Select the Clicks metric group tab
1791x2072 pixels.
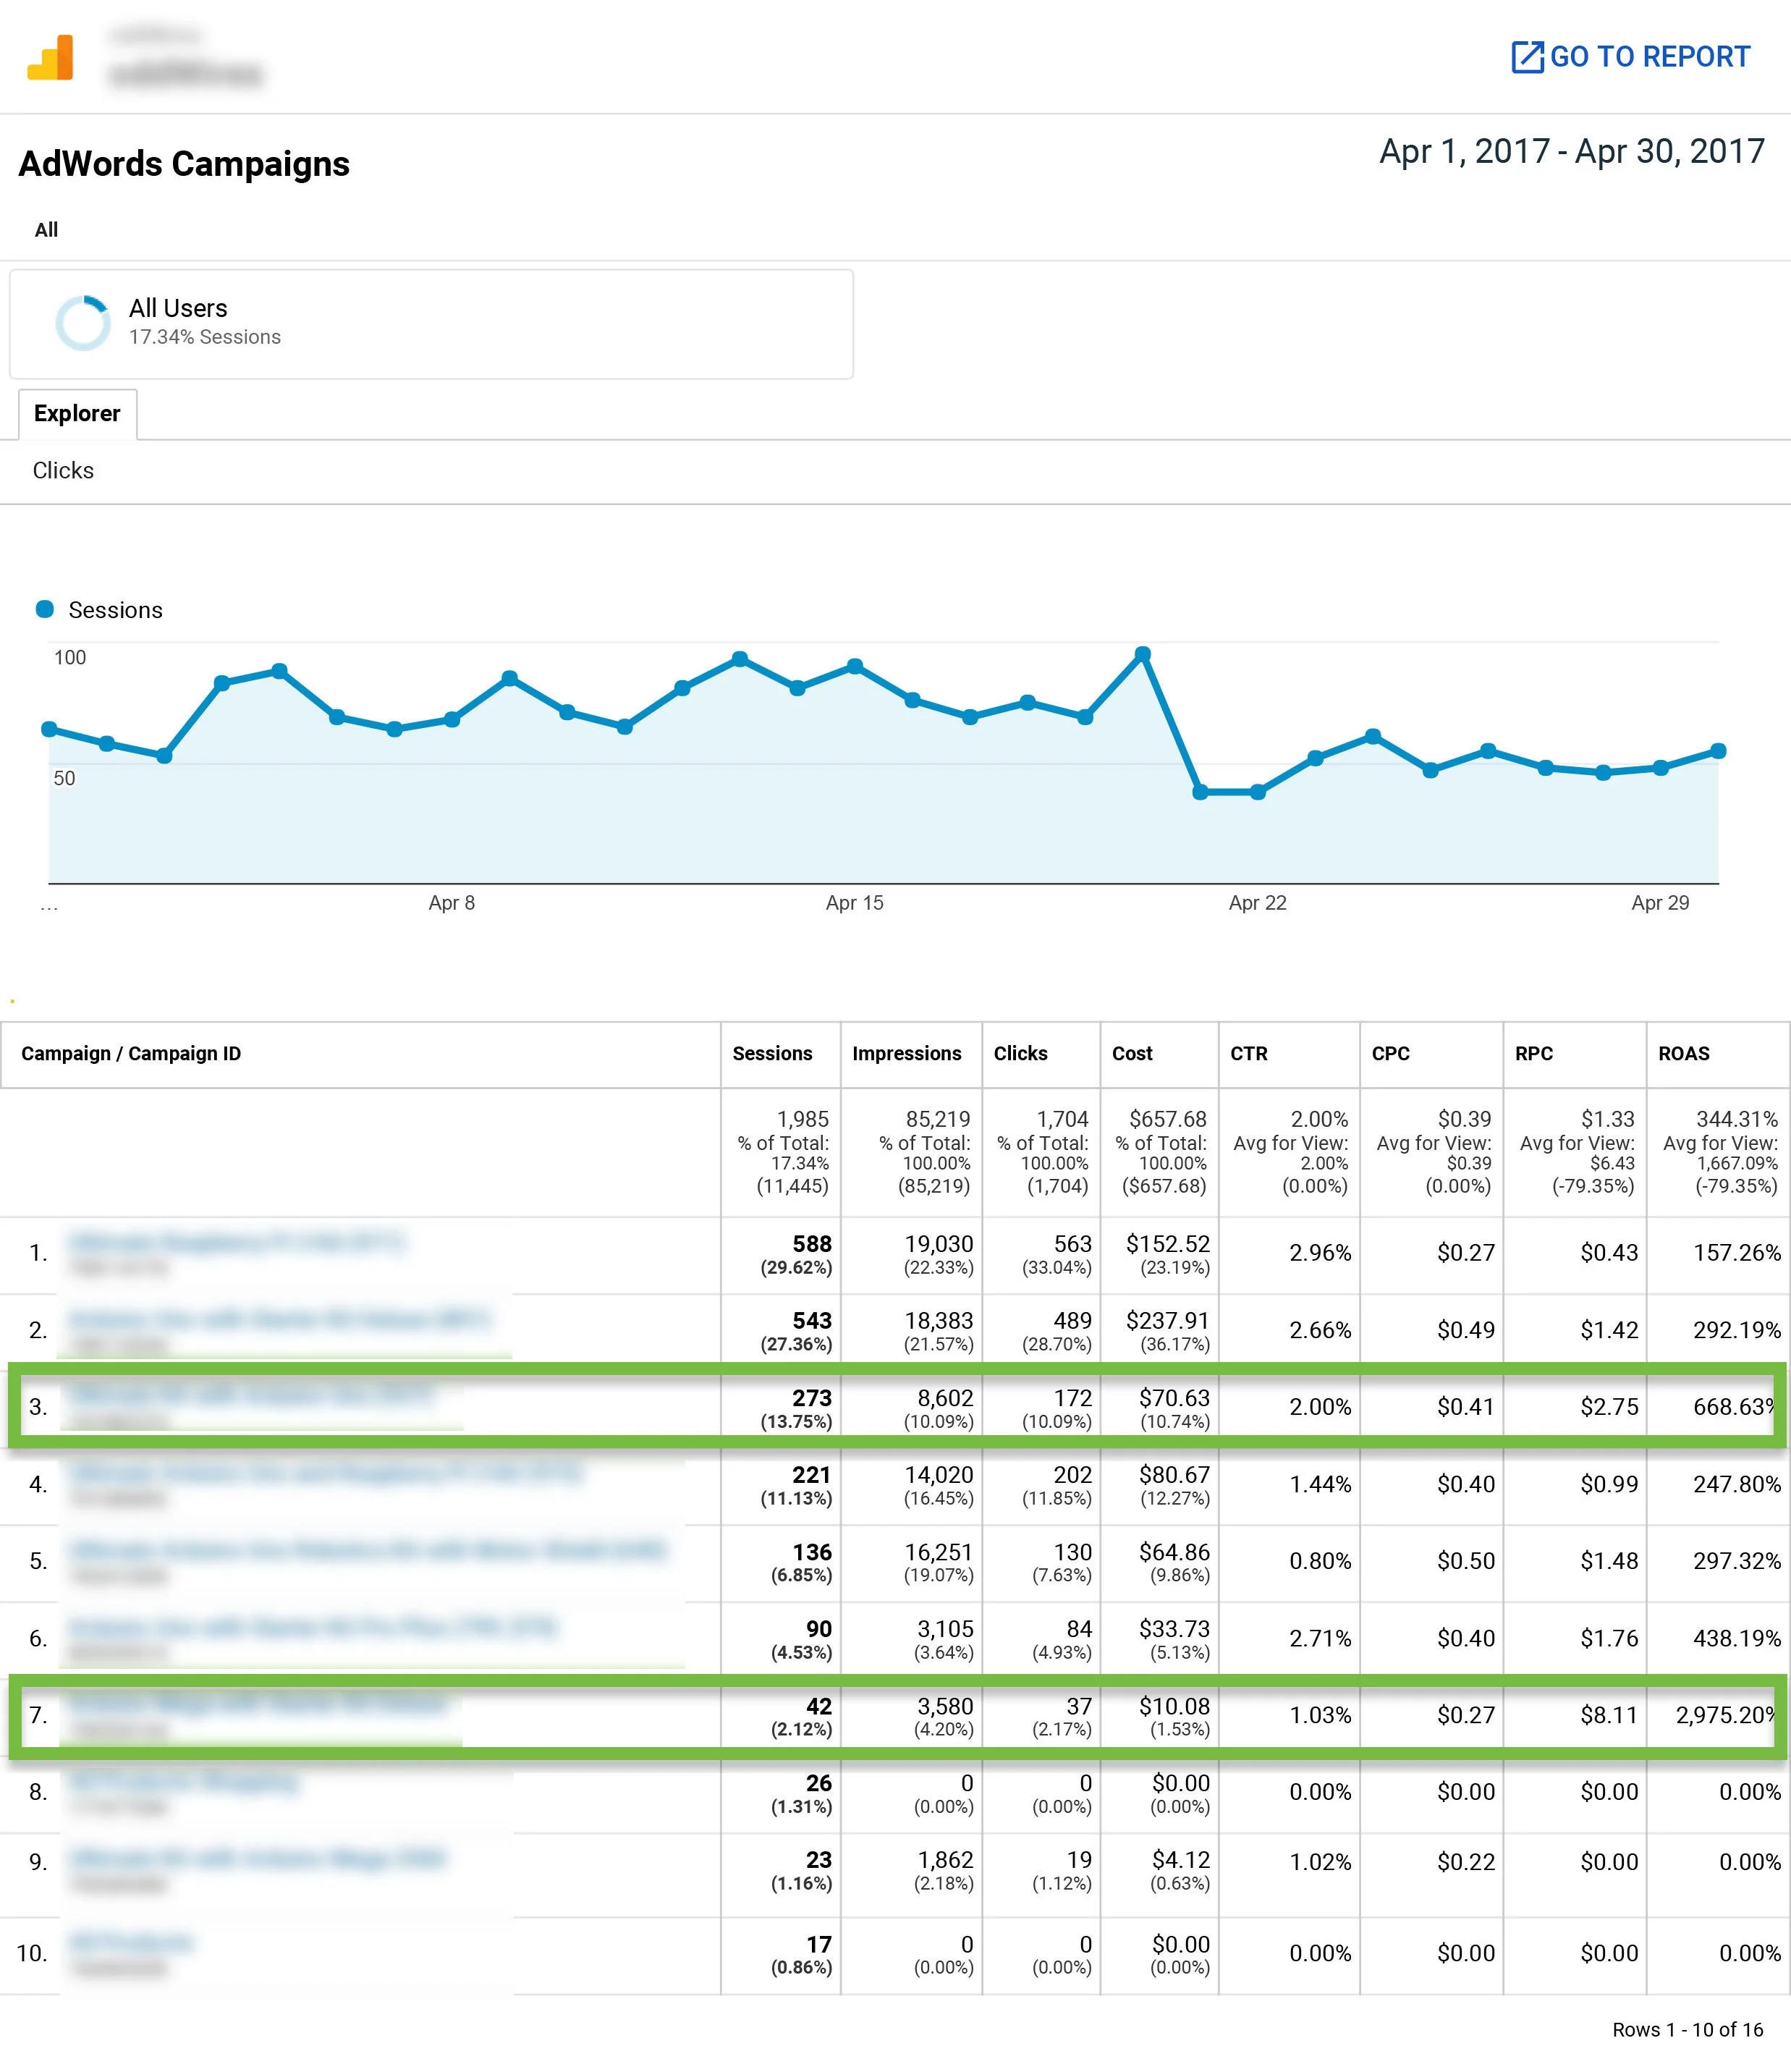pyautogui.click(x=63, y=470)
